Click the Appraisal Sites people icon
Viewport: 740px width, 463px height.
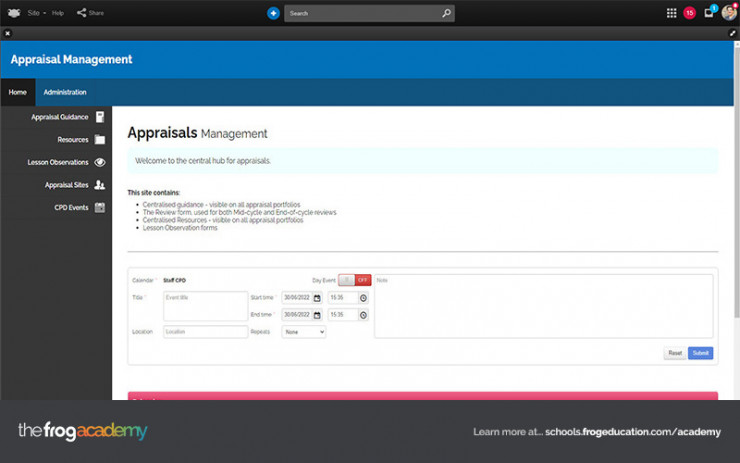(100, 185)
